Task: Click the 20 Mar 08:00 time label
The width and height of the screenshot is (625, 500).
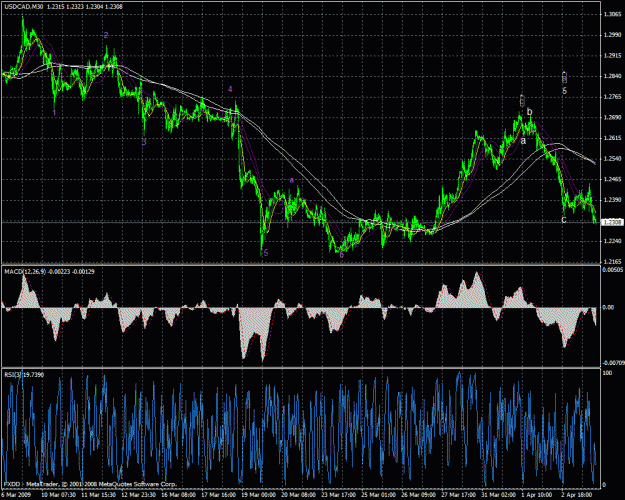Action: coord(297,494)
